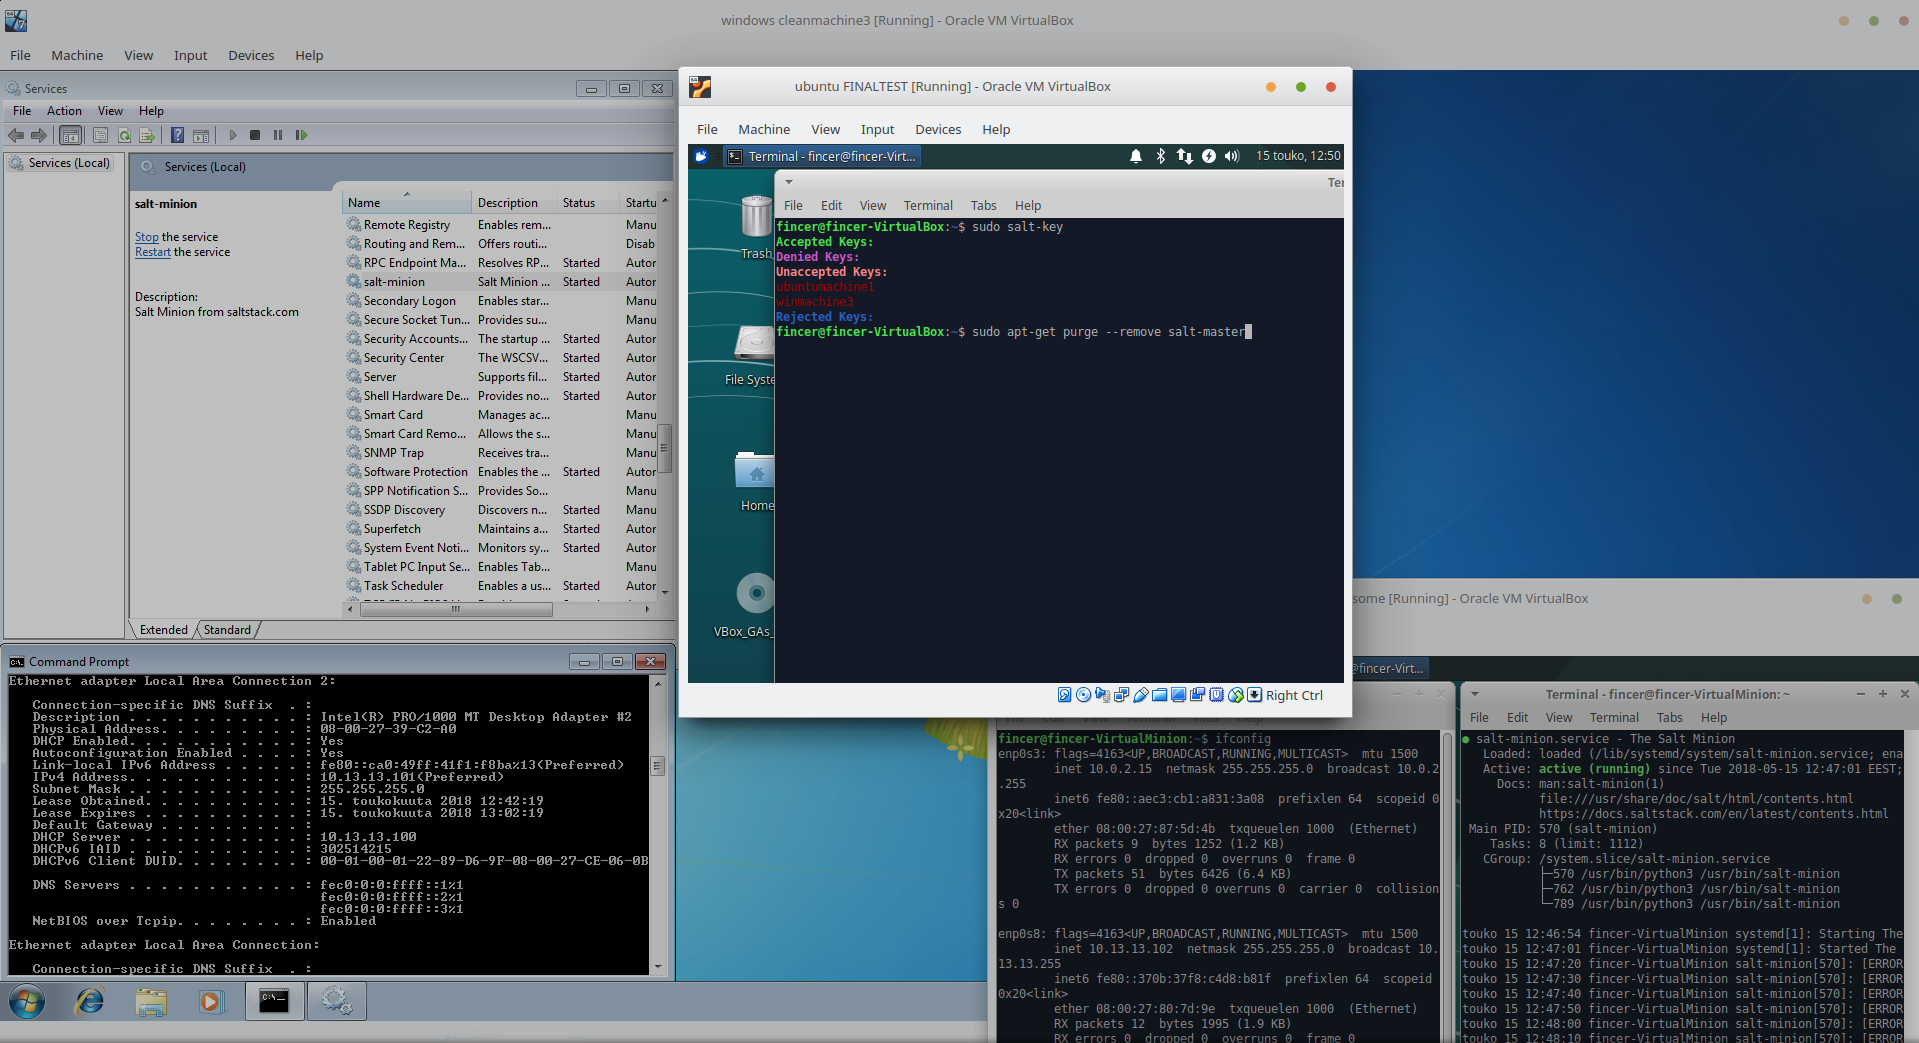Select the Task Scheduler service row
The image size is (1919, 1043).
point(500,586)
